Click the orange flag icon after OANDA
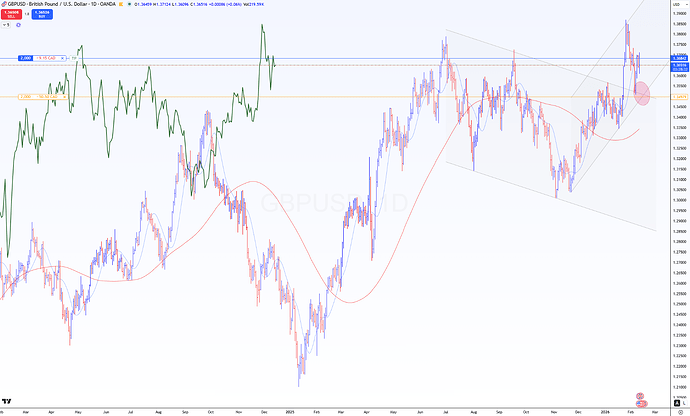The width and height of the screenshot is (690, 416). pos(121,4)
